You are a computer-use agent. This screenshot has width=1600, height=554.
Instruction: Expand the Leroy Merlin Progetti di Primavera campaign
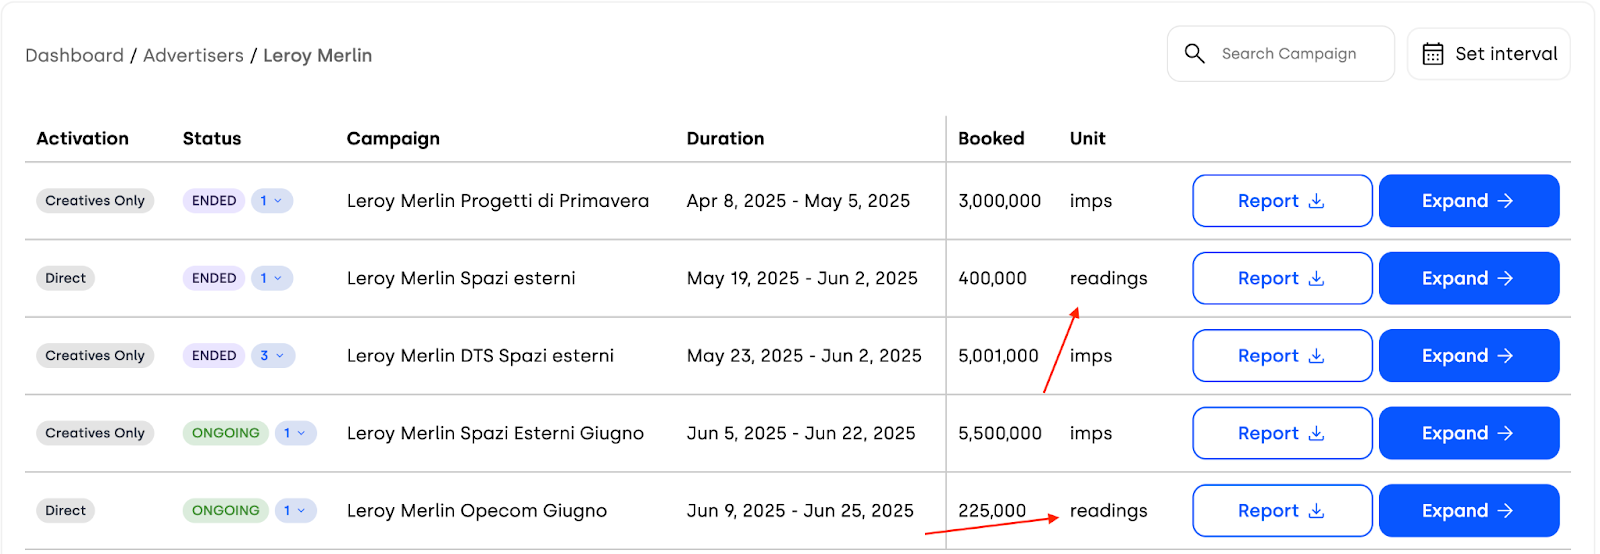[1469, 201]
